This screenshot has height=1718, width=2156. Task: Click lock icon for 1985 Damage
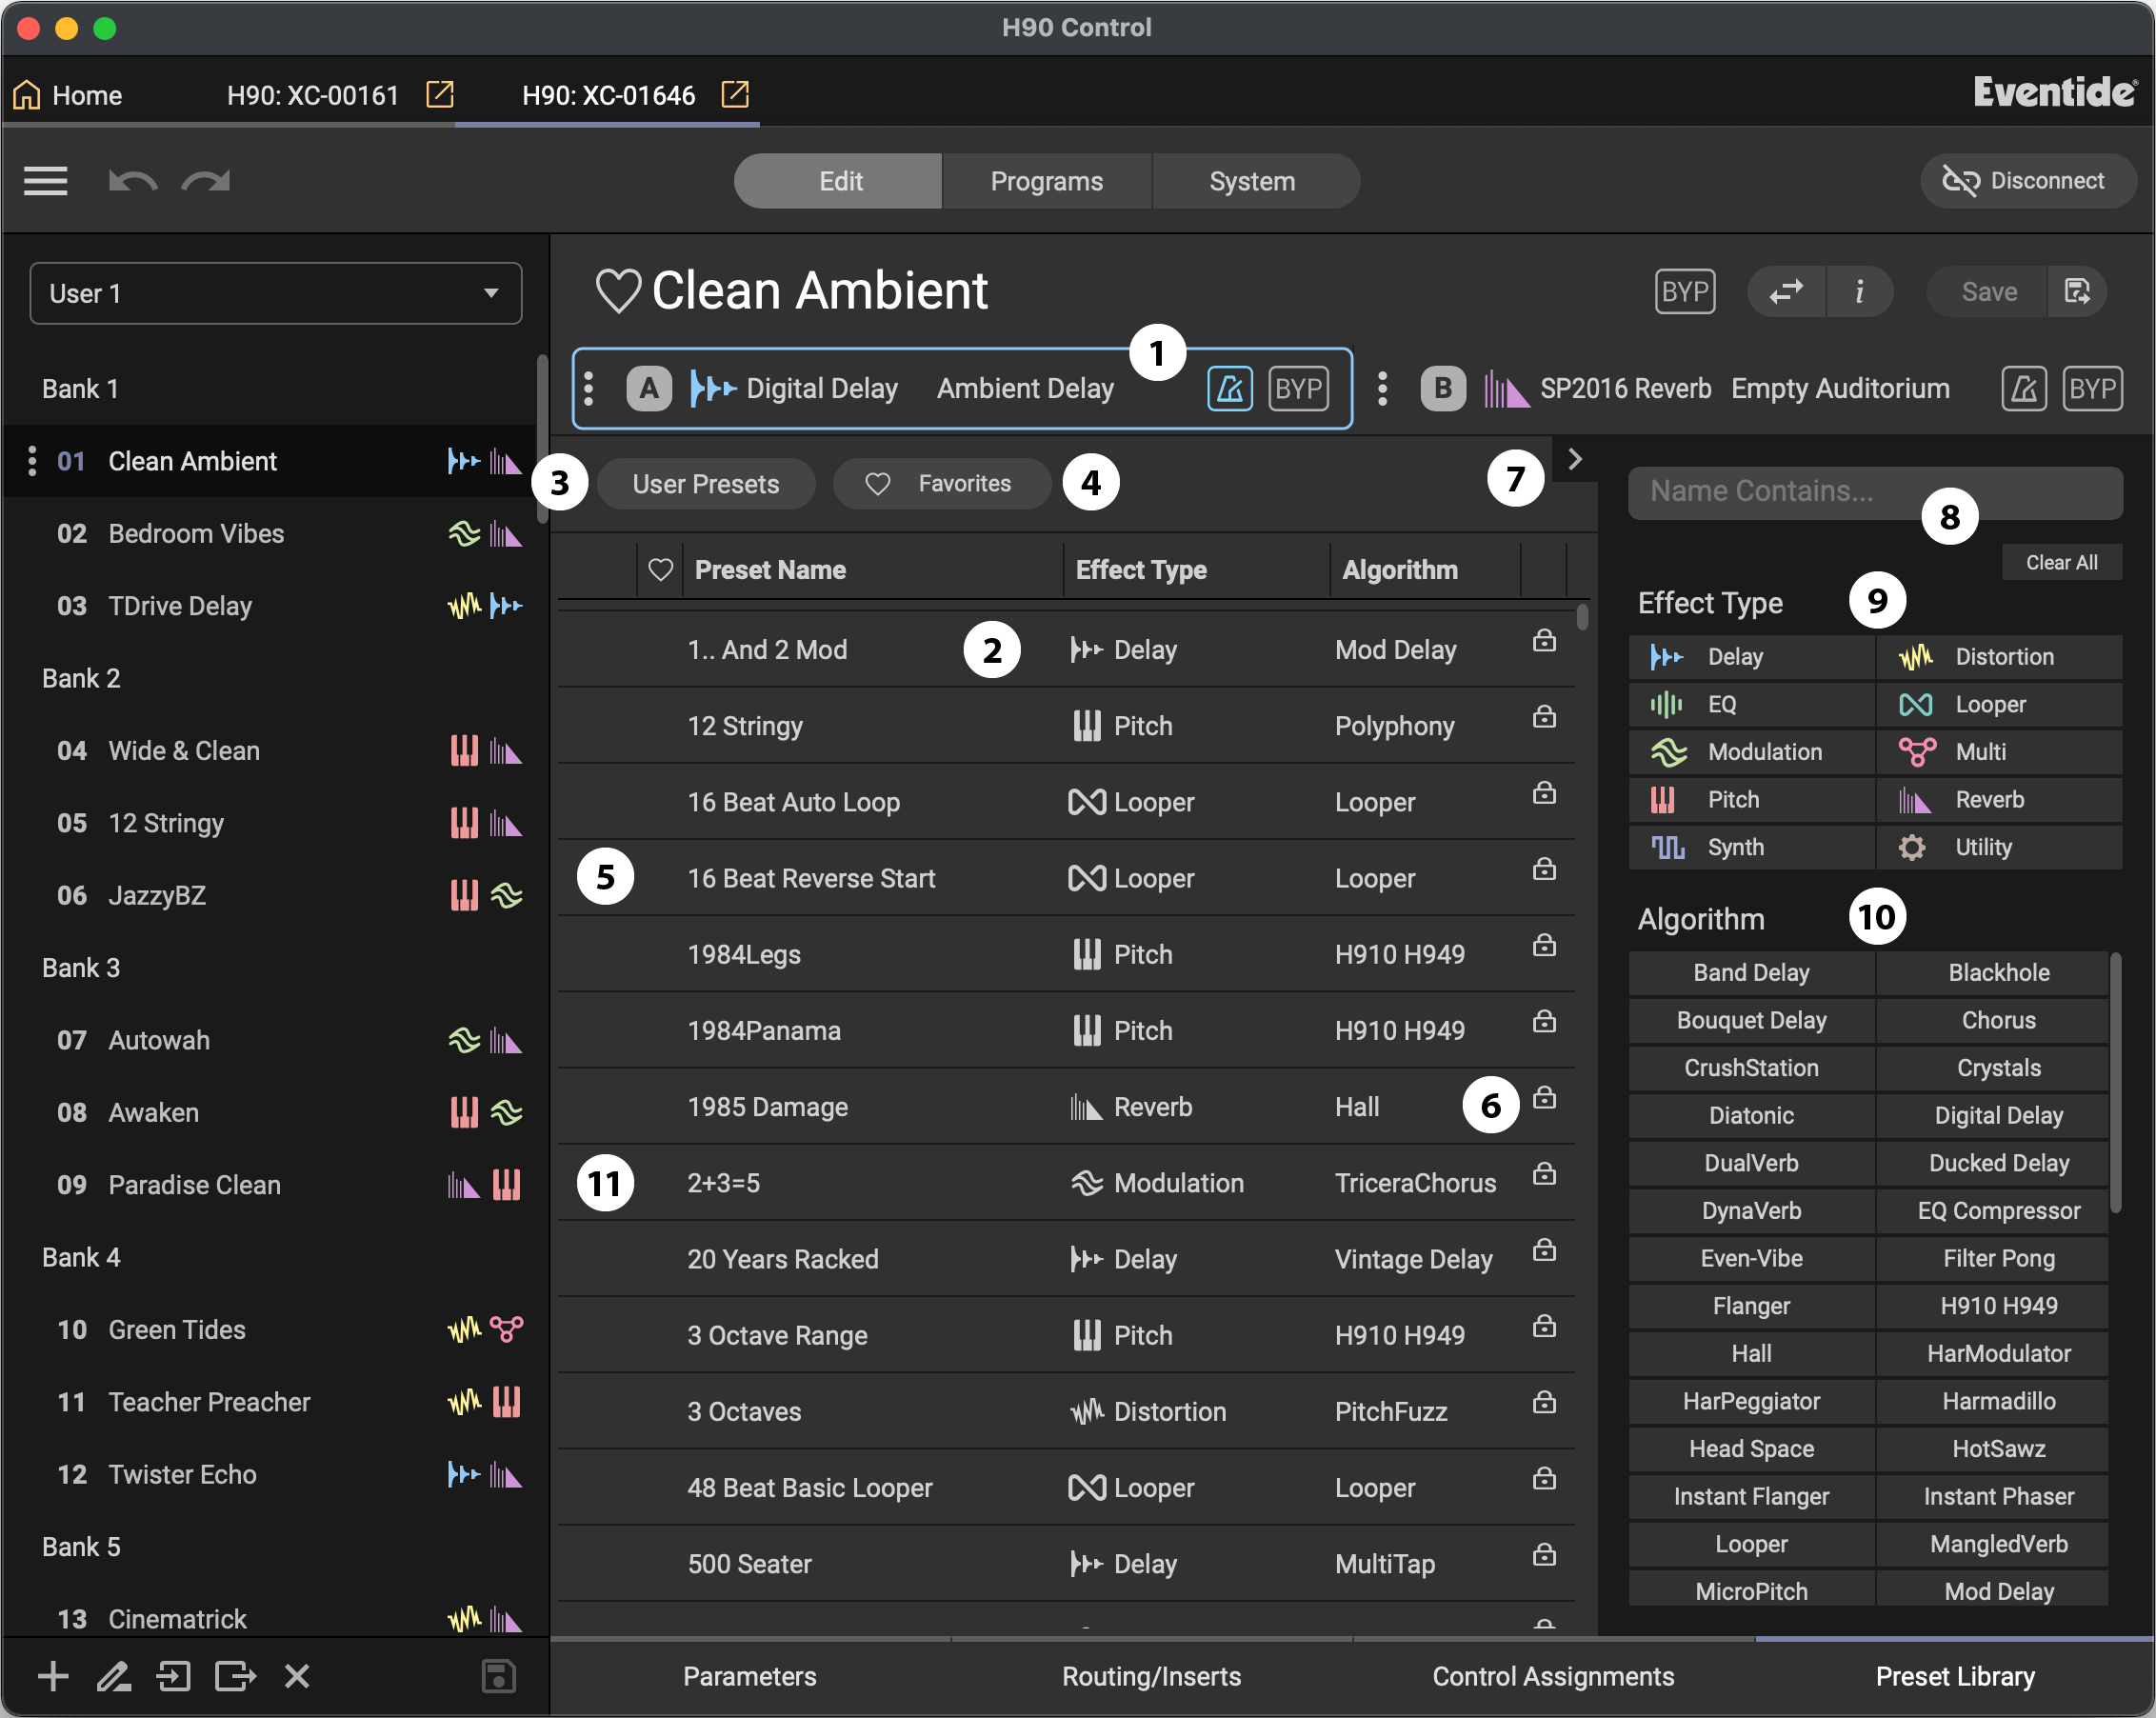click(x=1544, y=1098)
